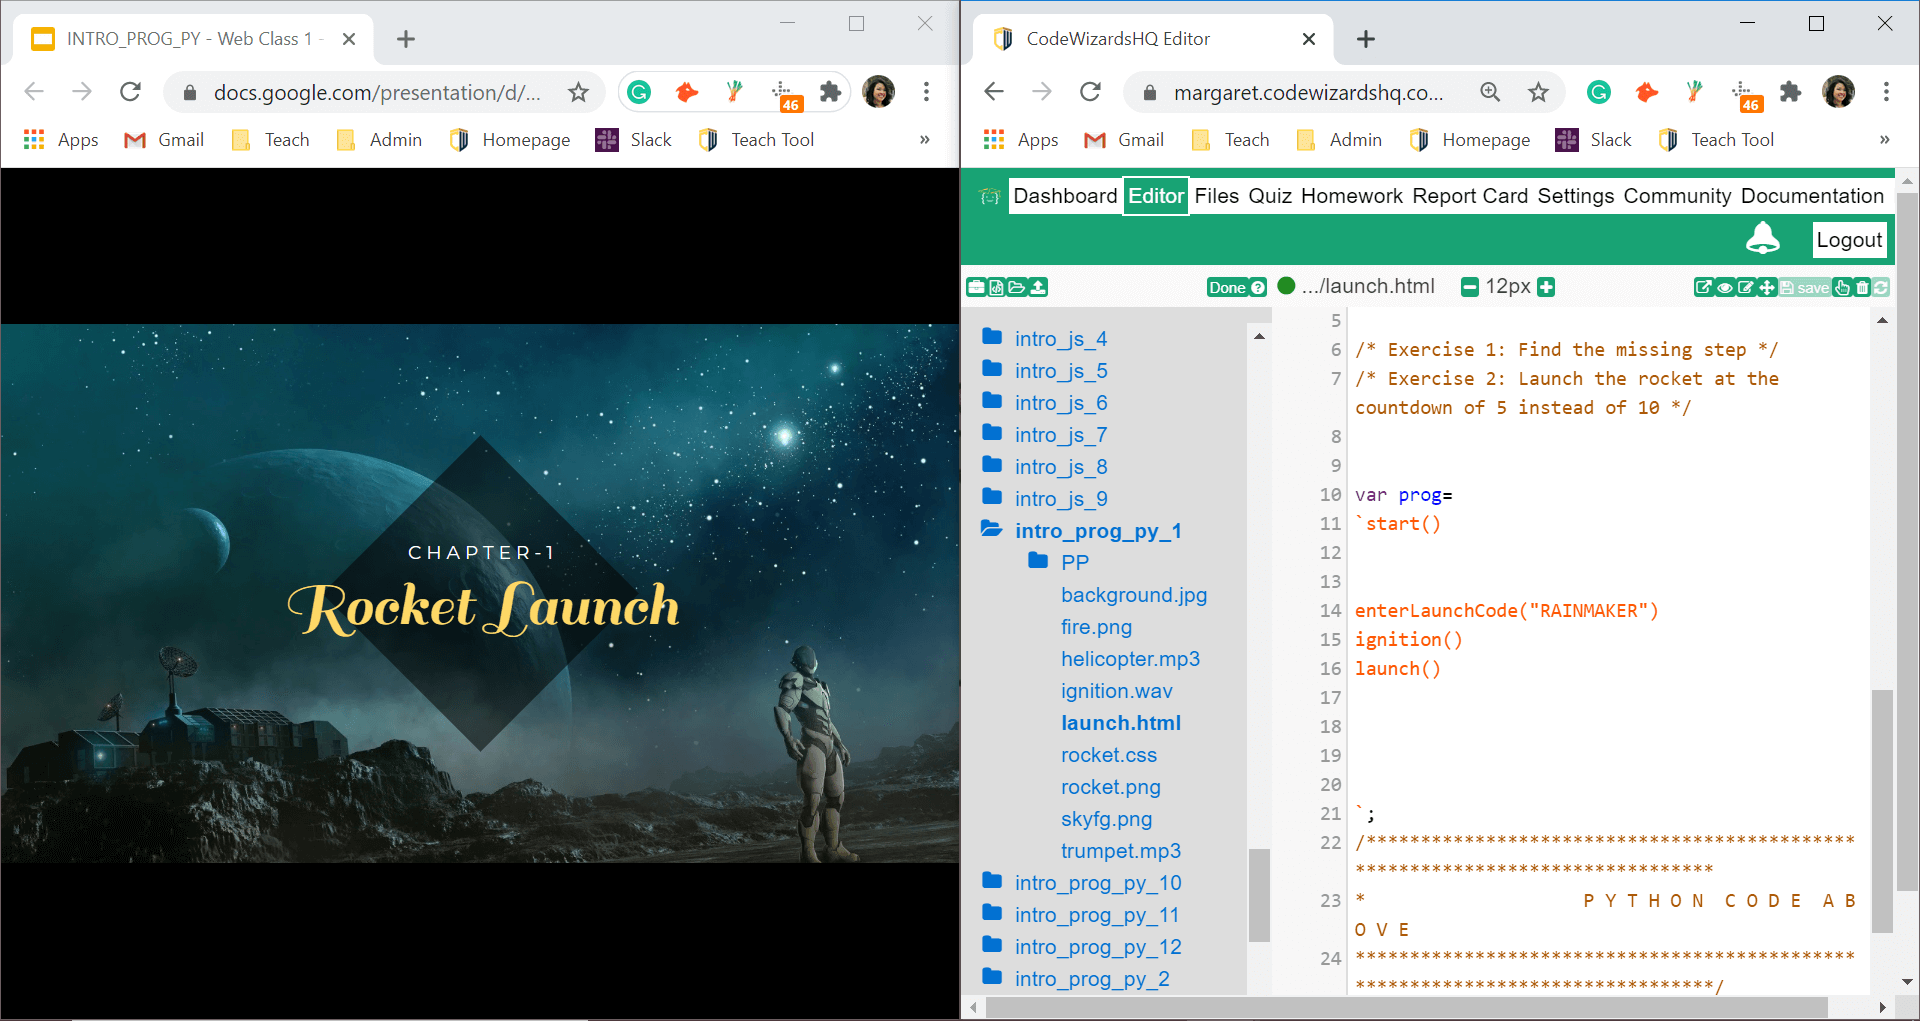The height and width of the screenshot is (1021, 1920).
Task: Open the rocket.css file
Action: (x=1108, y=755)
